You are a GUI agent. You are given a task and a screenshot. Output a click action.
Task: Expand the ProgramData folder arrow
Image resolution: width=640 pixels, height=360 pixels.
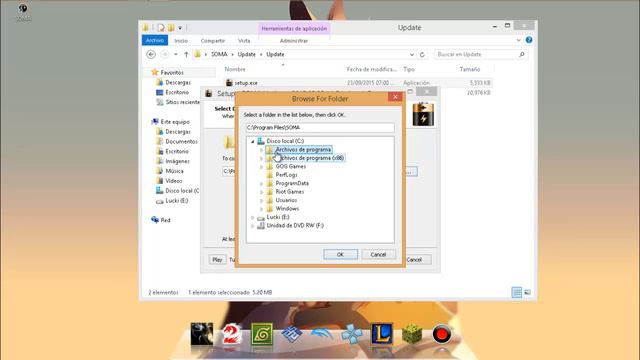pos(262,184)
